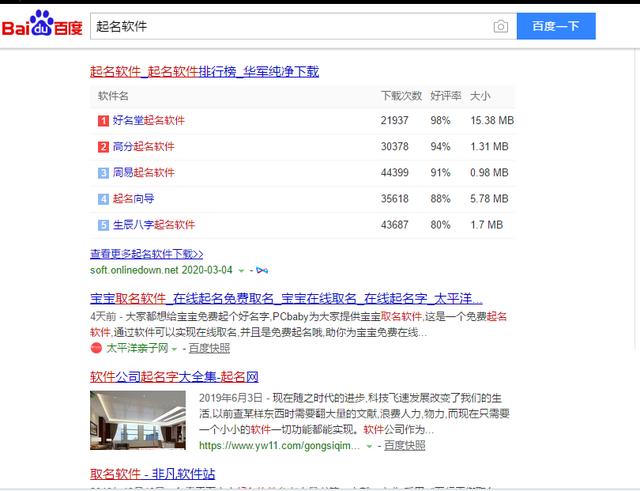The width and height of the screenshot is (640, 491).
Task: Open 生辰八字起名软件 link
Action: click(x=154, y=225)
